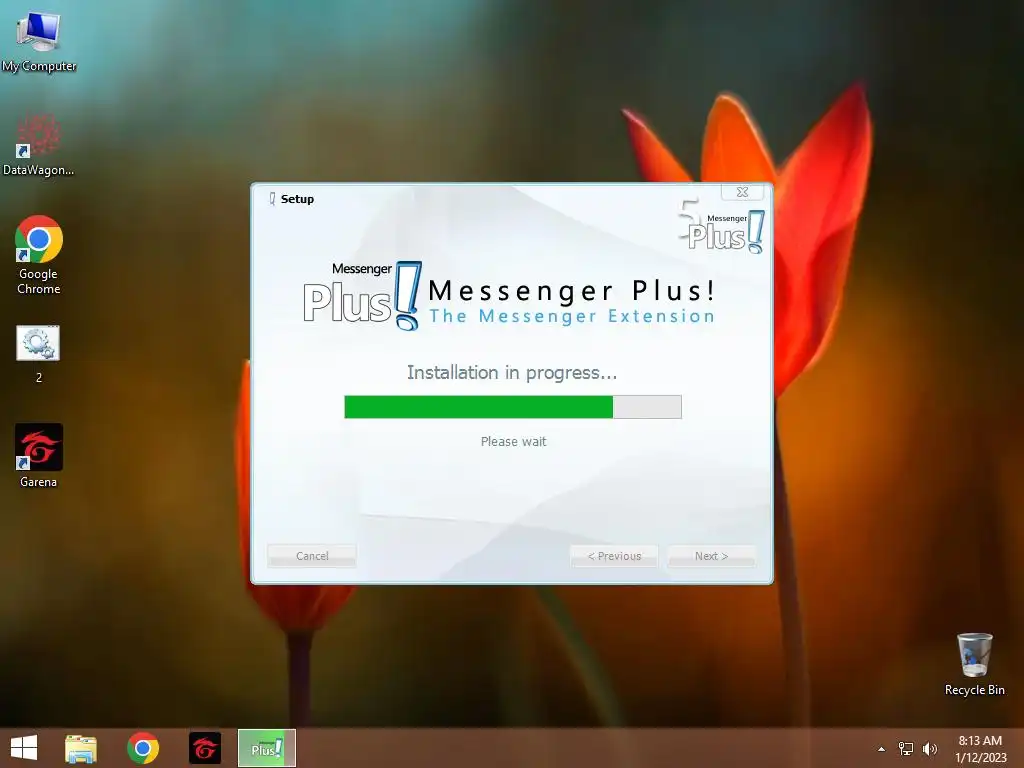Screen dimensions: 1024x768
Task: Select the gear file named 2 on desktop
Action: coord(39,354)
